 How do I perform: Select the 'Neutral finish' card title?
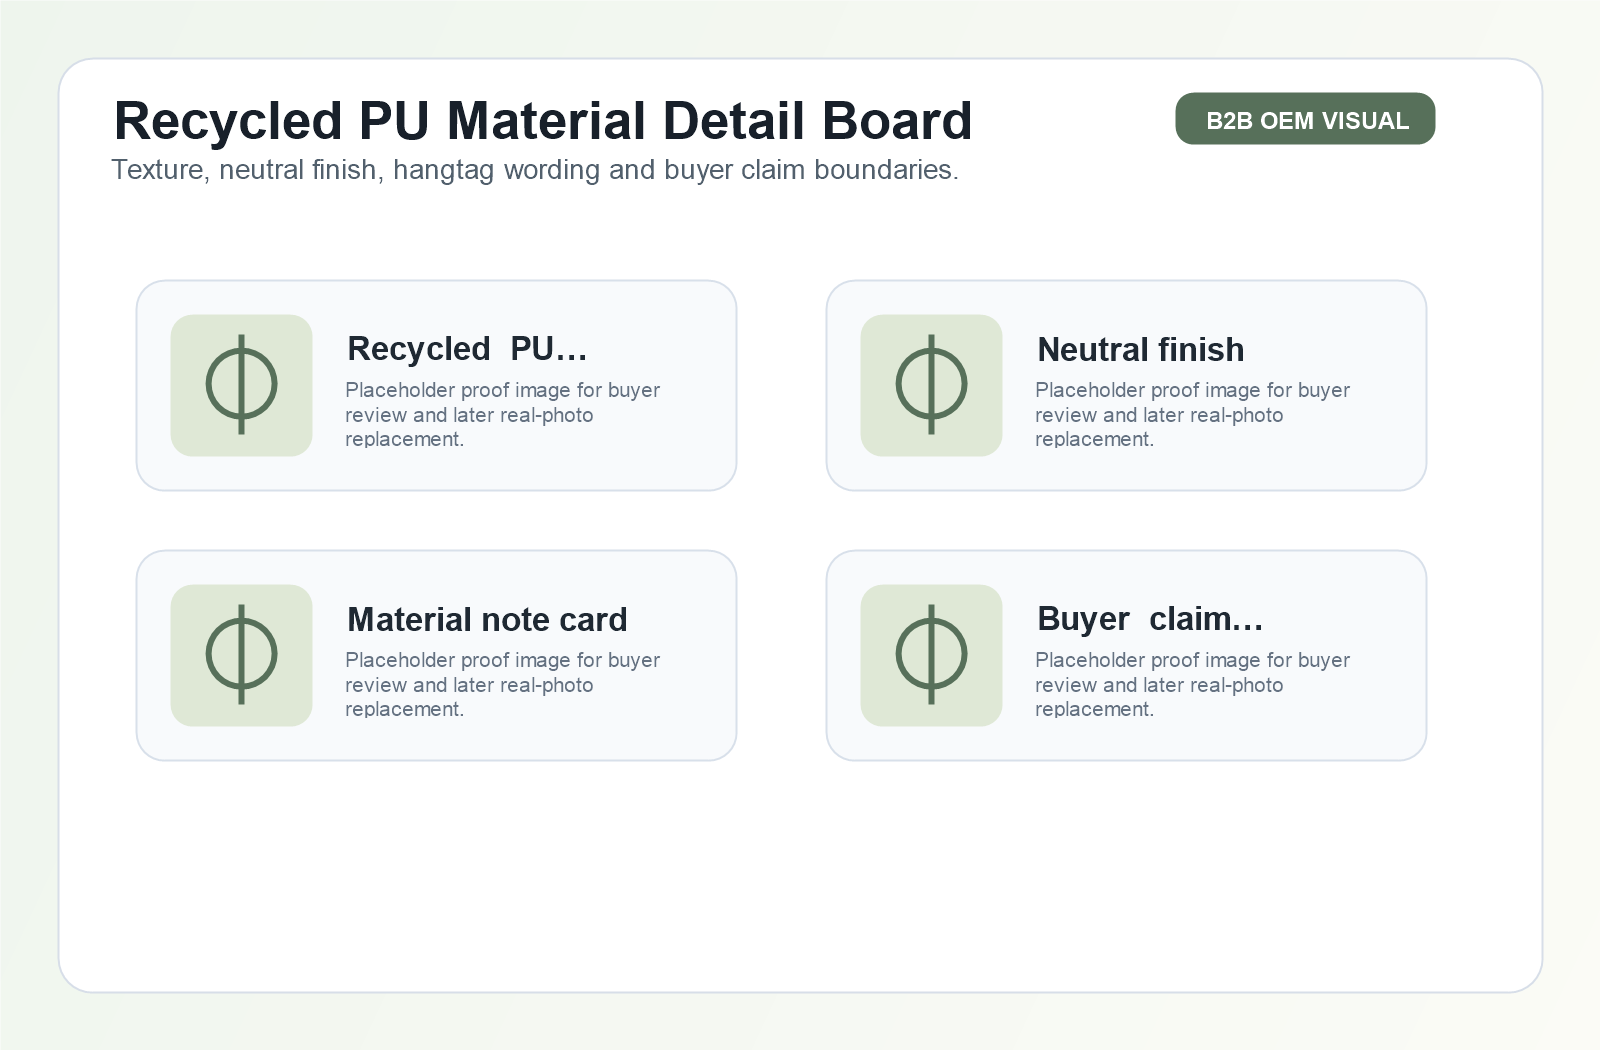coord(1141,350)
